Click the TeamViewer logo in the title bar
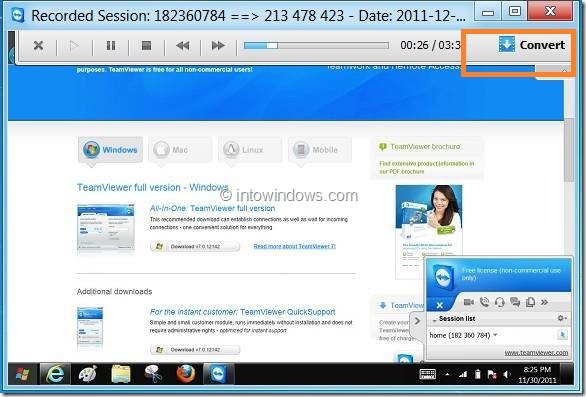Viewport: 586px width, 397px height. pyautogui.click(x=17, y=16)
